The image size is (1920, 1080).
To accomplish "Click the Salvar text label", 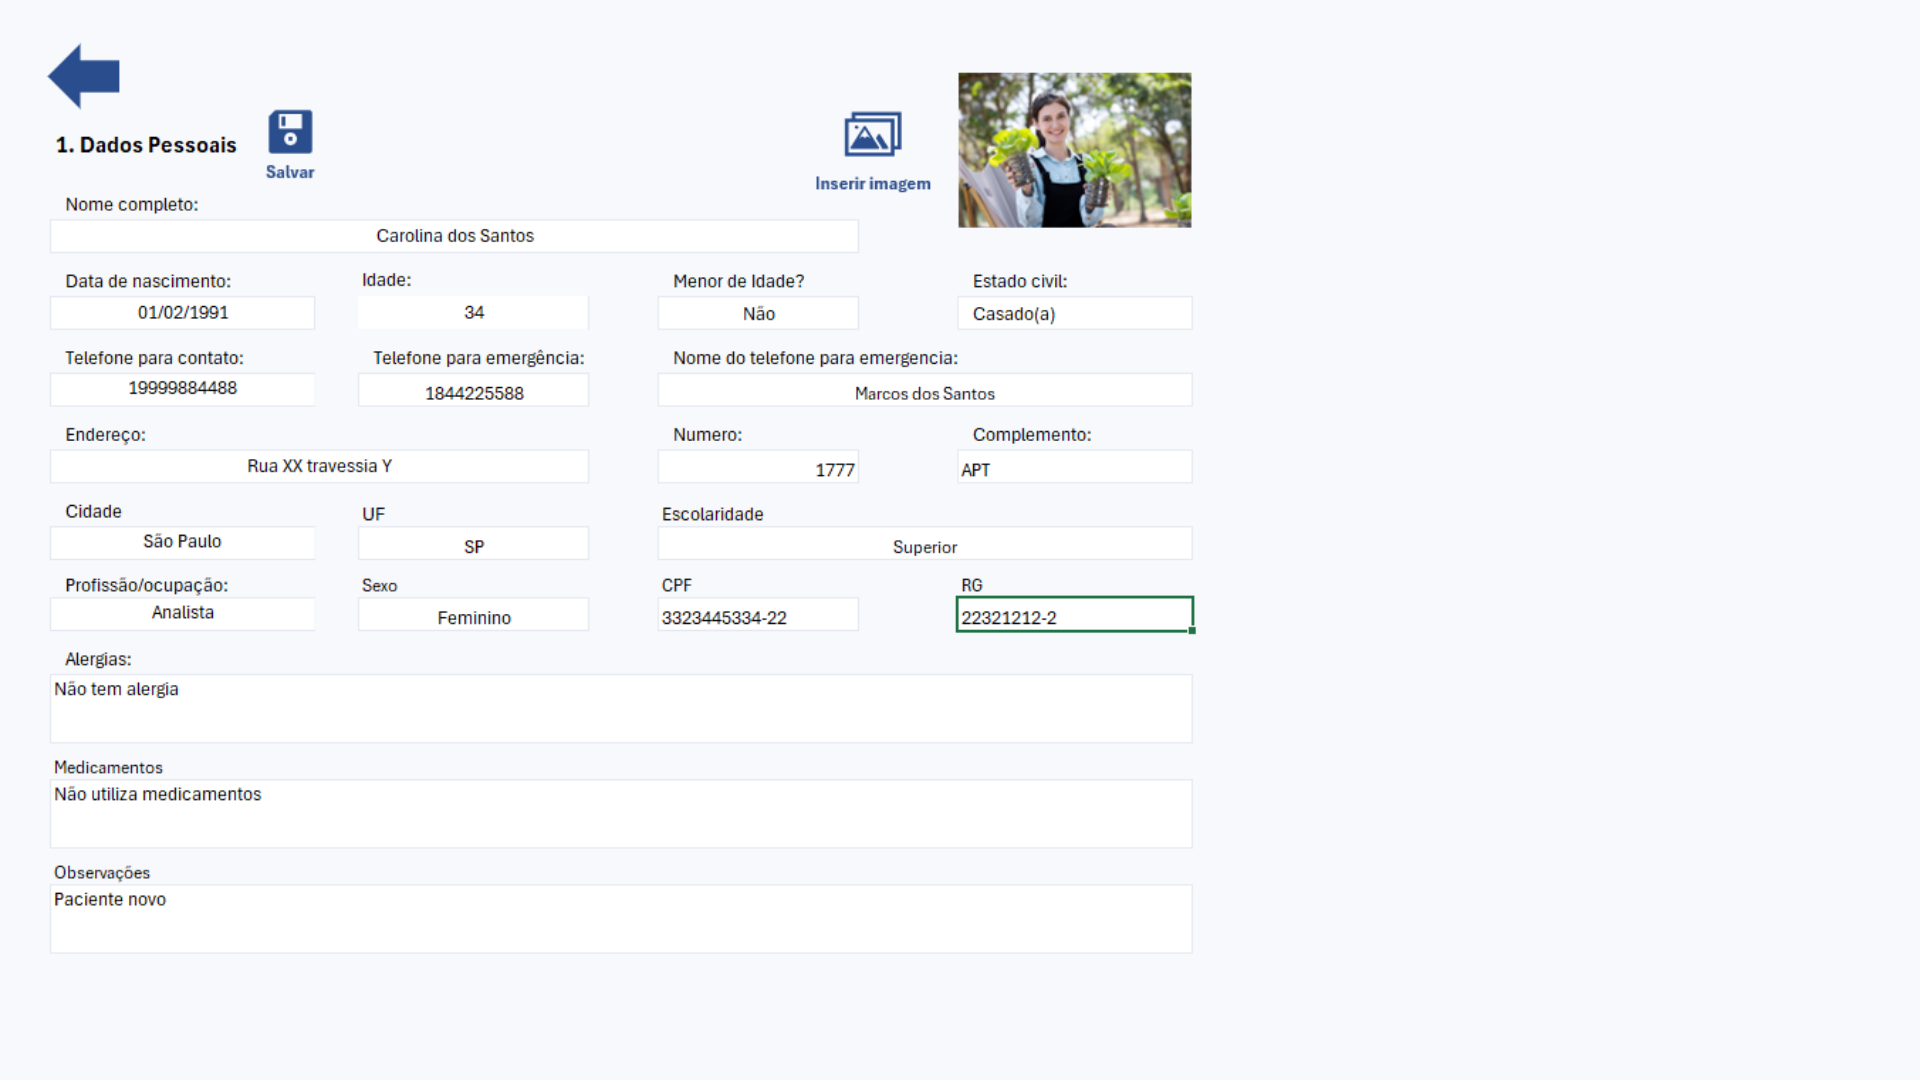I will [290, 172].
